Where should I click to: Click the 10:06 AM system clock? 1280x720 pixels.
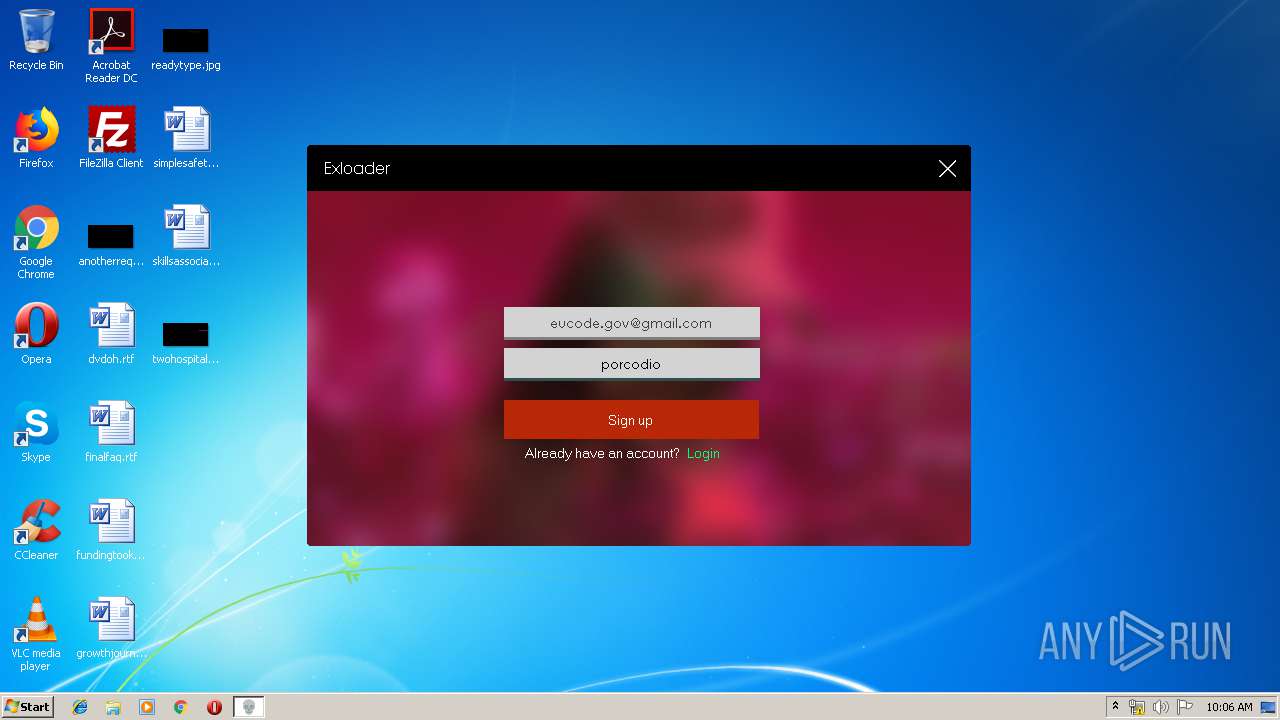(x=1229, y=707)
